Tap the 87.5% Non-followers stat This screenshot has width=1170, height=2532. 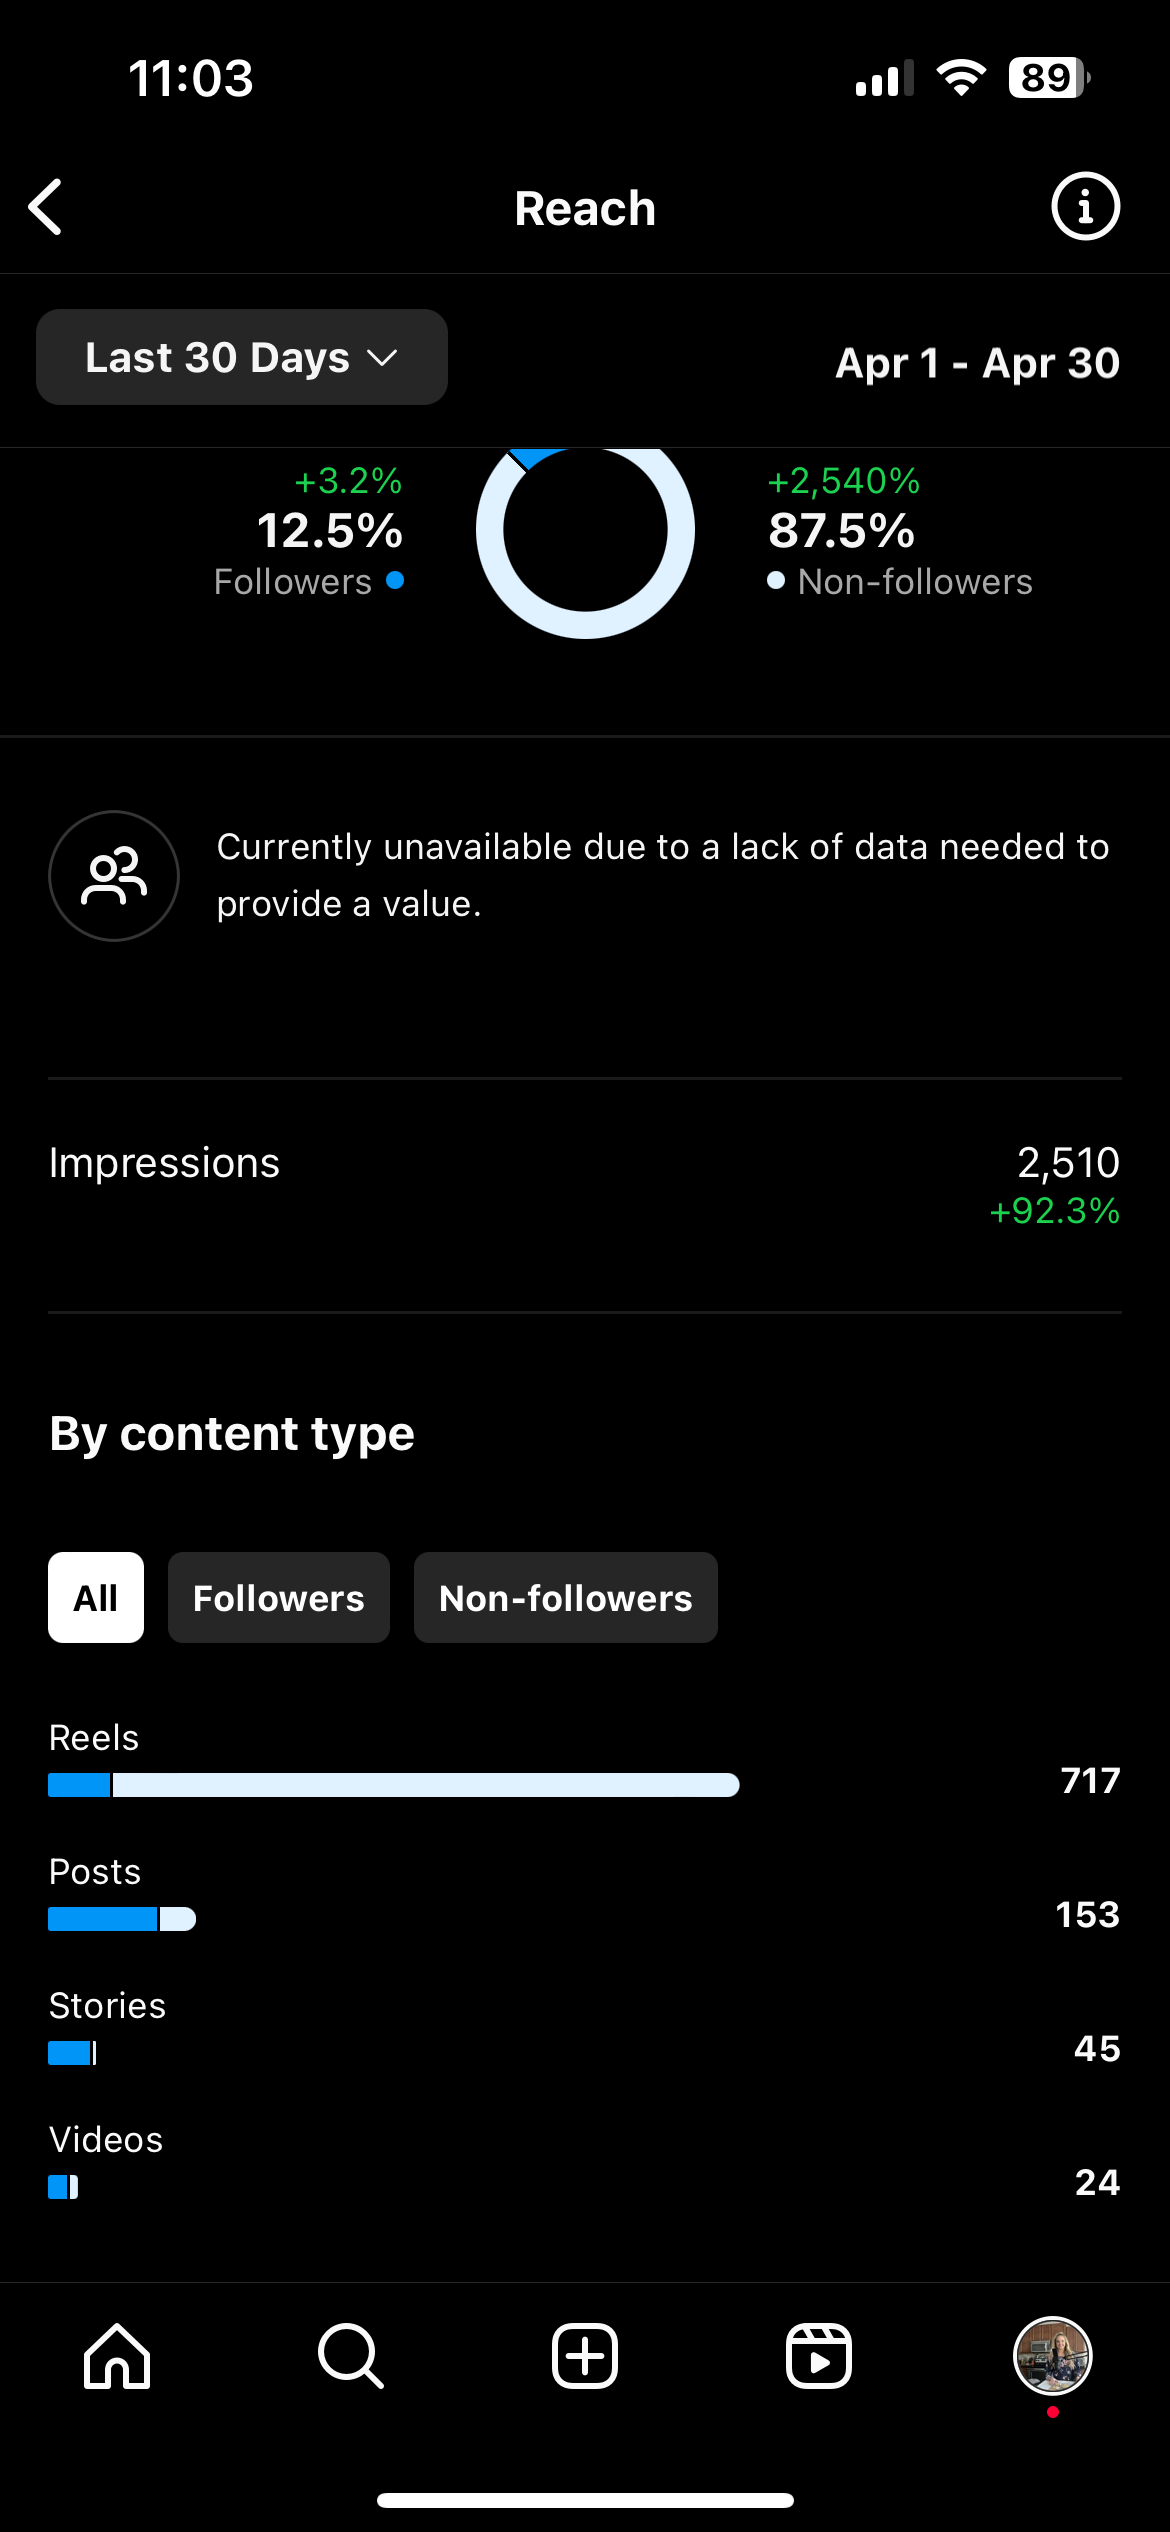[x=842, y=531]
